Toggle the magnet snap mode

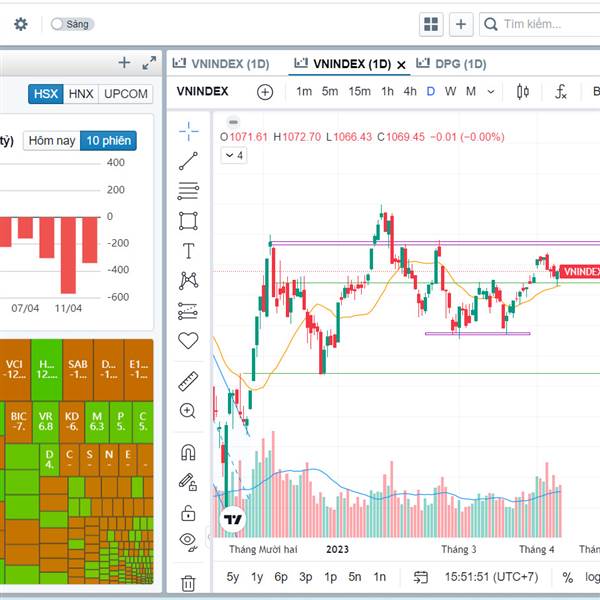point(188,452)
